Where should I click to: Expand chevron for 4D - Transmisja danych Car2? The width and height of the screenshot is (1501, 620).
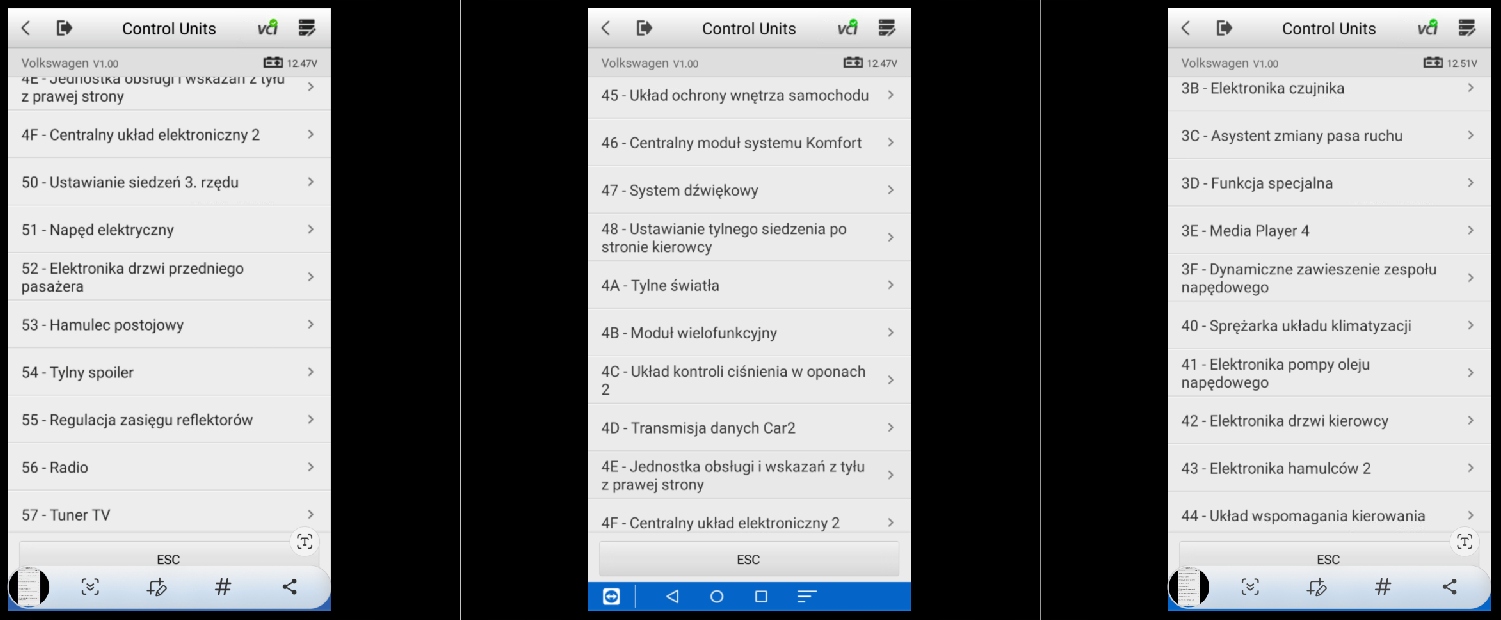click(890, 428)
